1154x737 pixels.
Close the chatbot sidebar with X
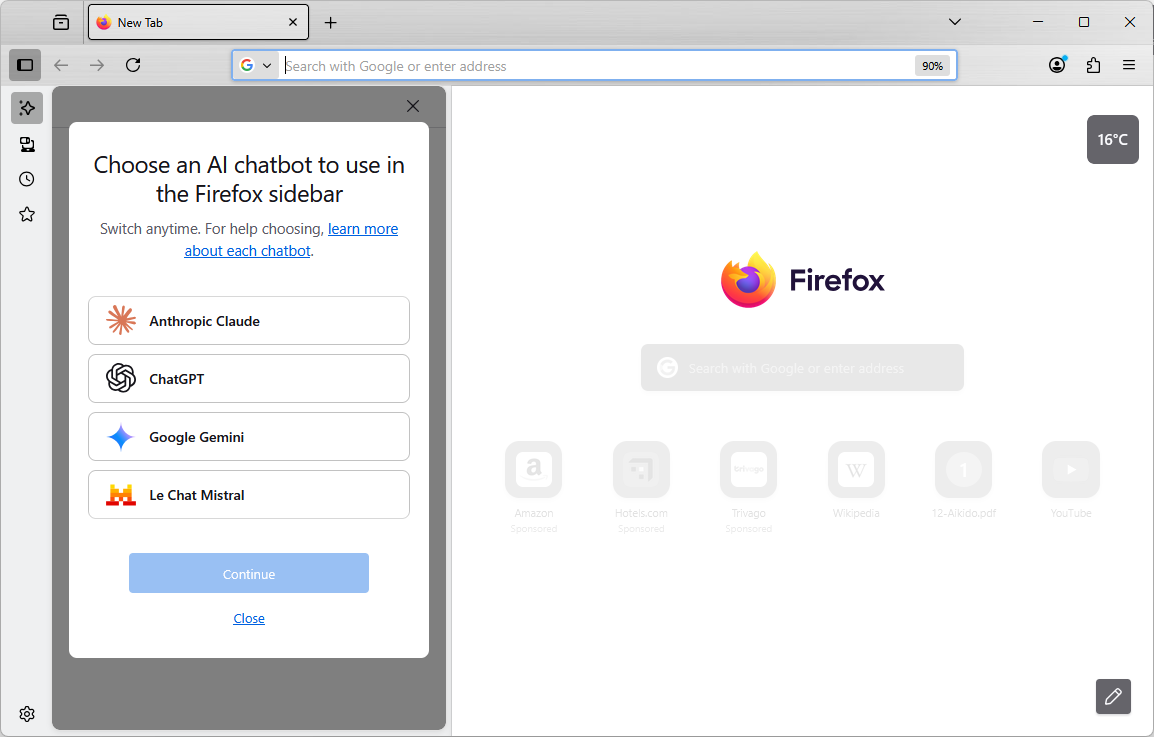413,106
